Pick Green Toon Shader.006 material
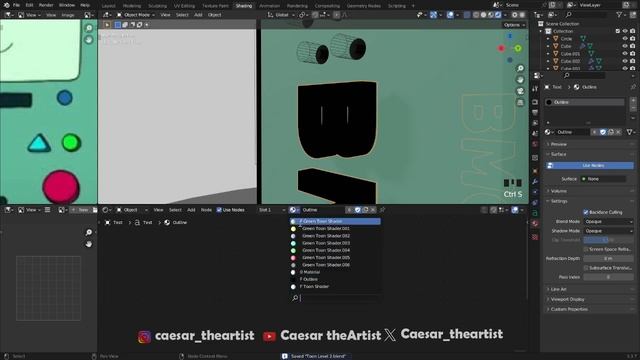This screenshot has width=640, height=360. coord(335,265)
